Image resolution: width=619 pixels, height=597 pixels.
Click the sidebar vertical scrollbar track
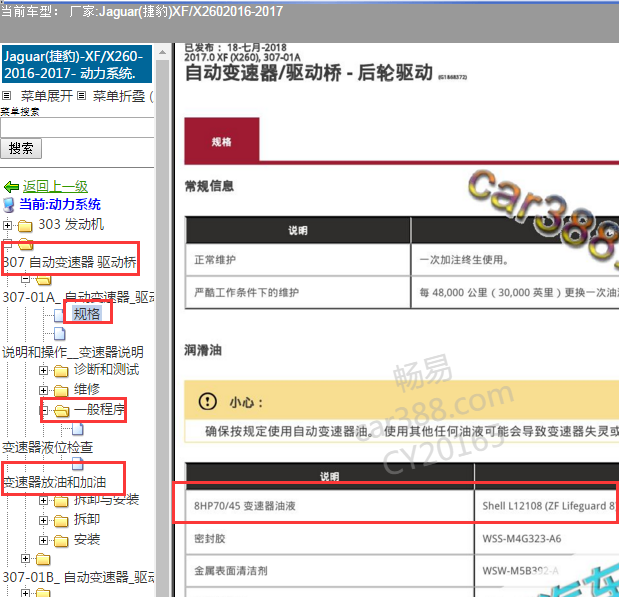click(x=162, y=328)
